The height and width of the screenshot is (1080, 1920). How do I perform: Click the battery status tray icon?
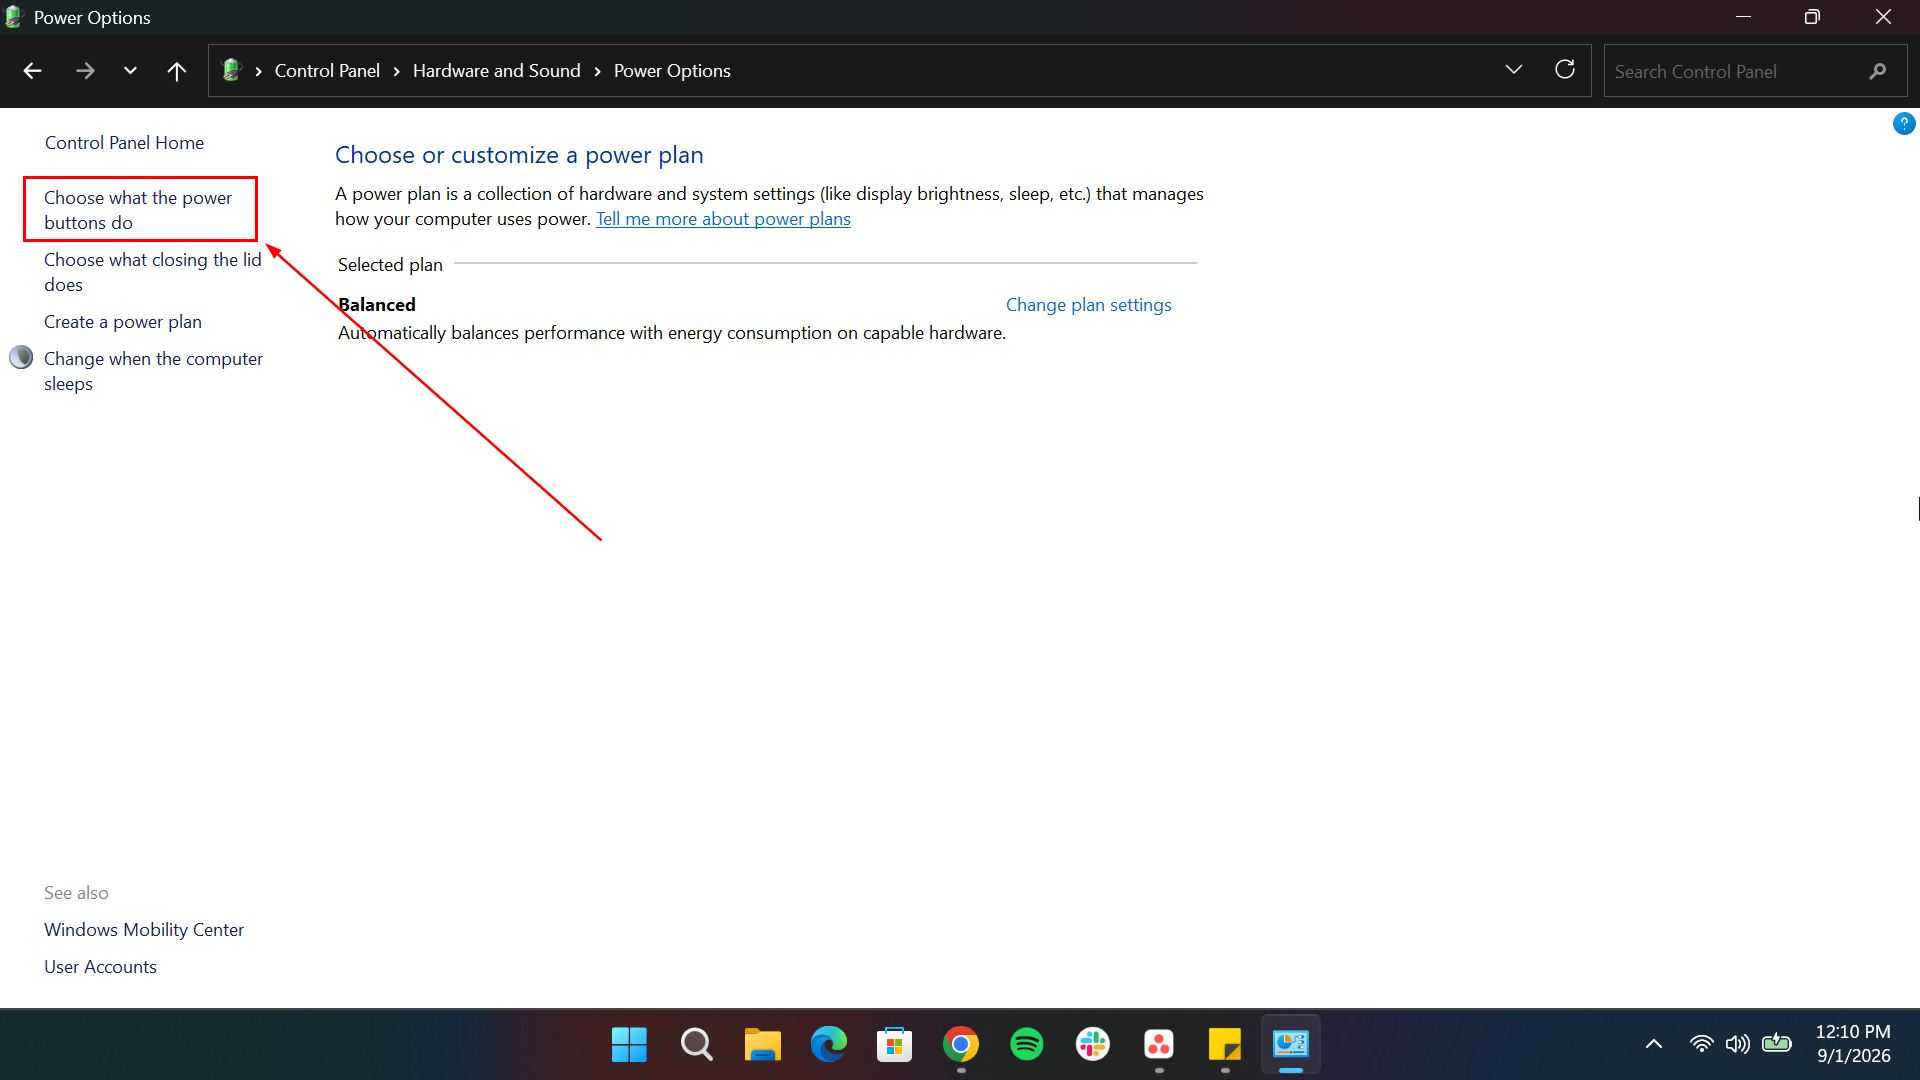[1777, 1044]
